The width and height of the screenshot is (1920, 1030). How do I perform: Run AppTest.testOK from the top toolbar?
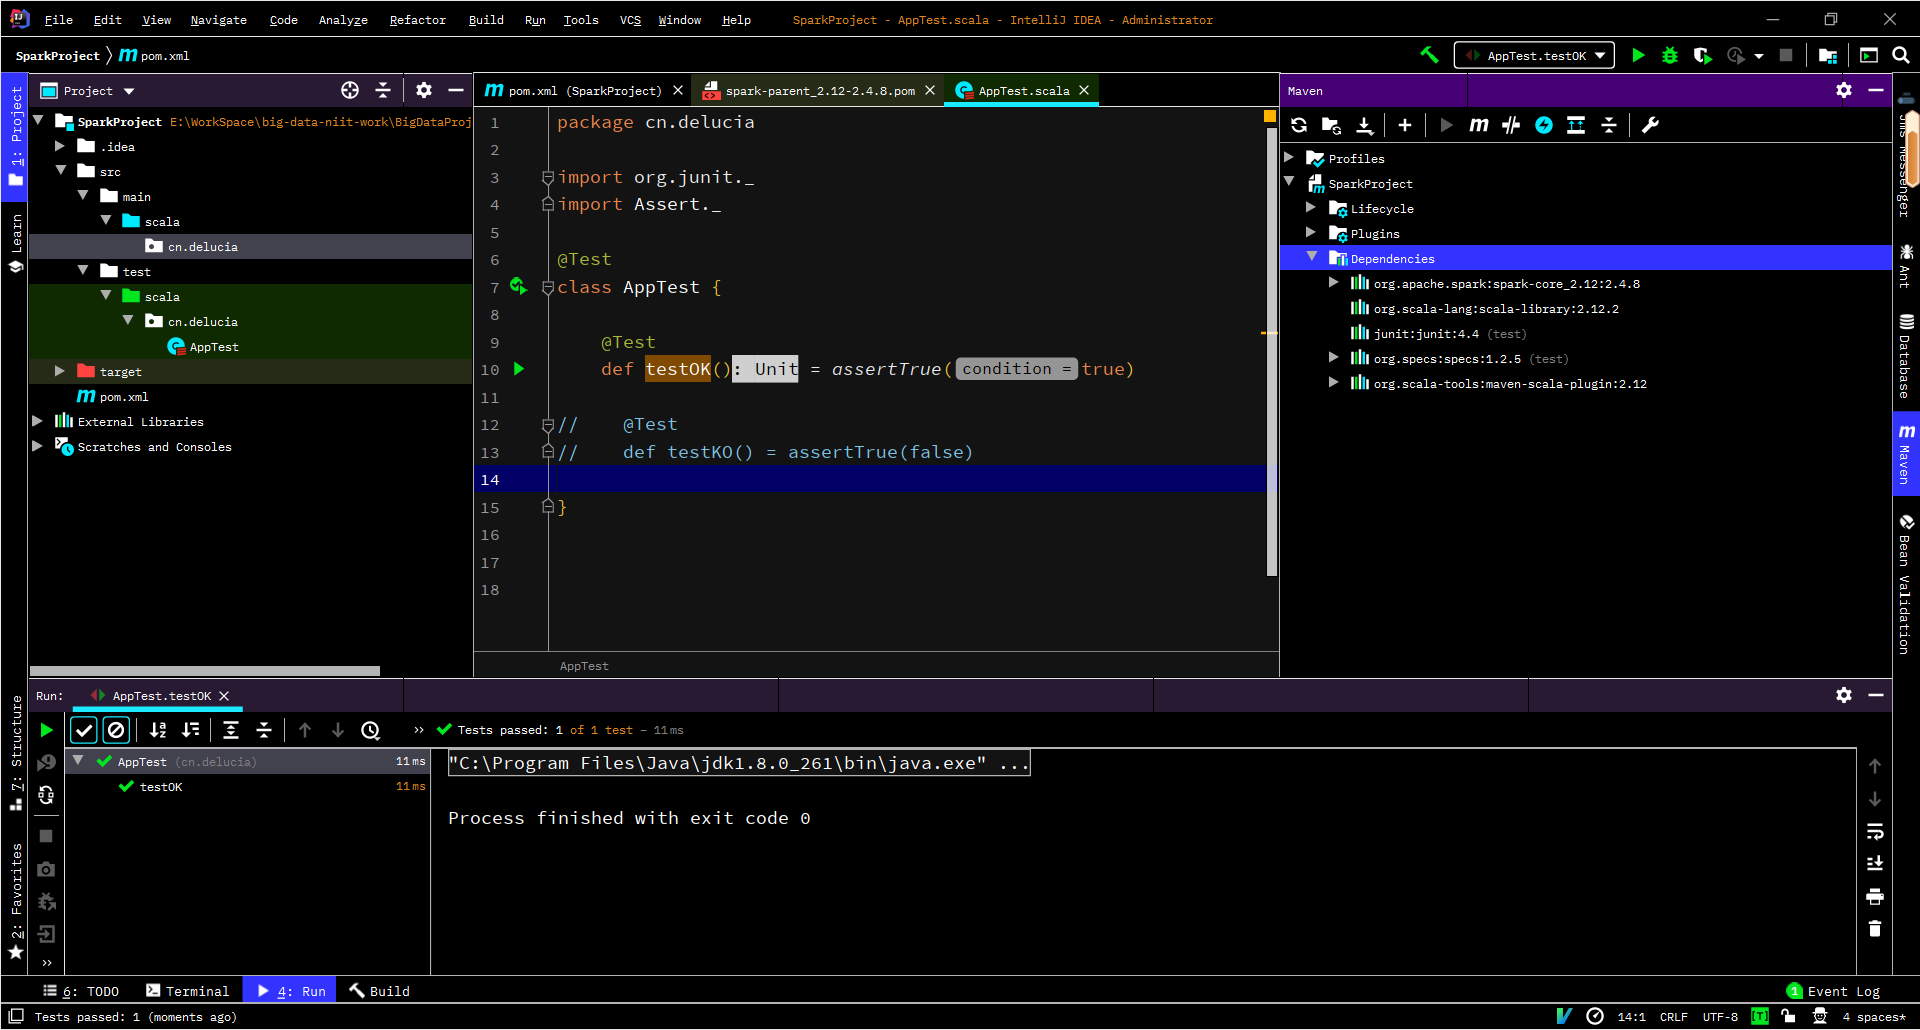(x=1638, y=55)
